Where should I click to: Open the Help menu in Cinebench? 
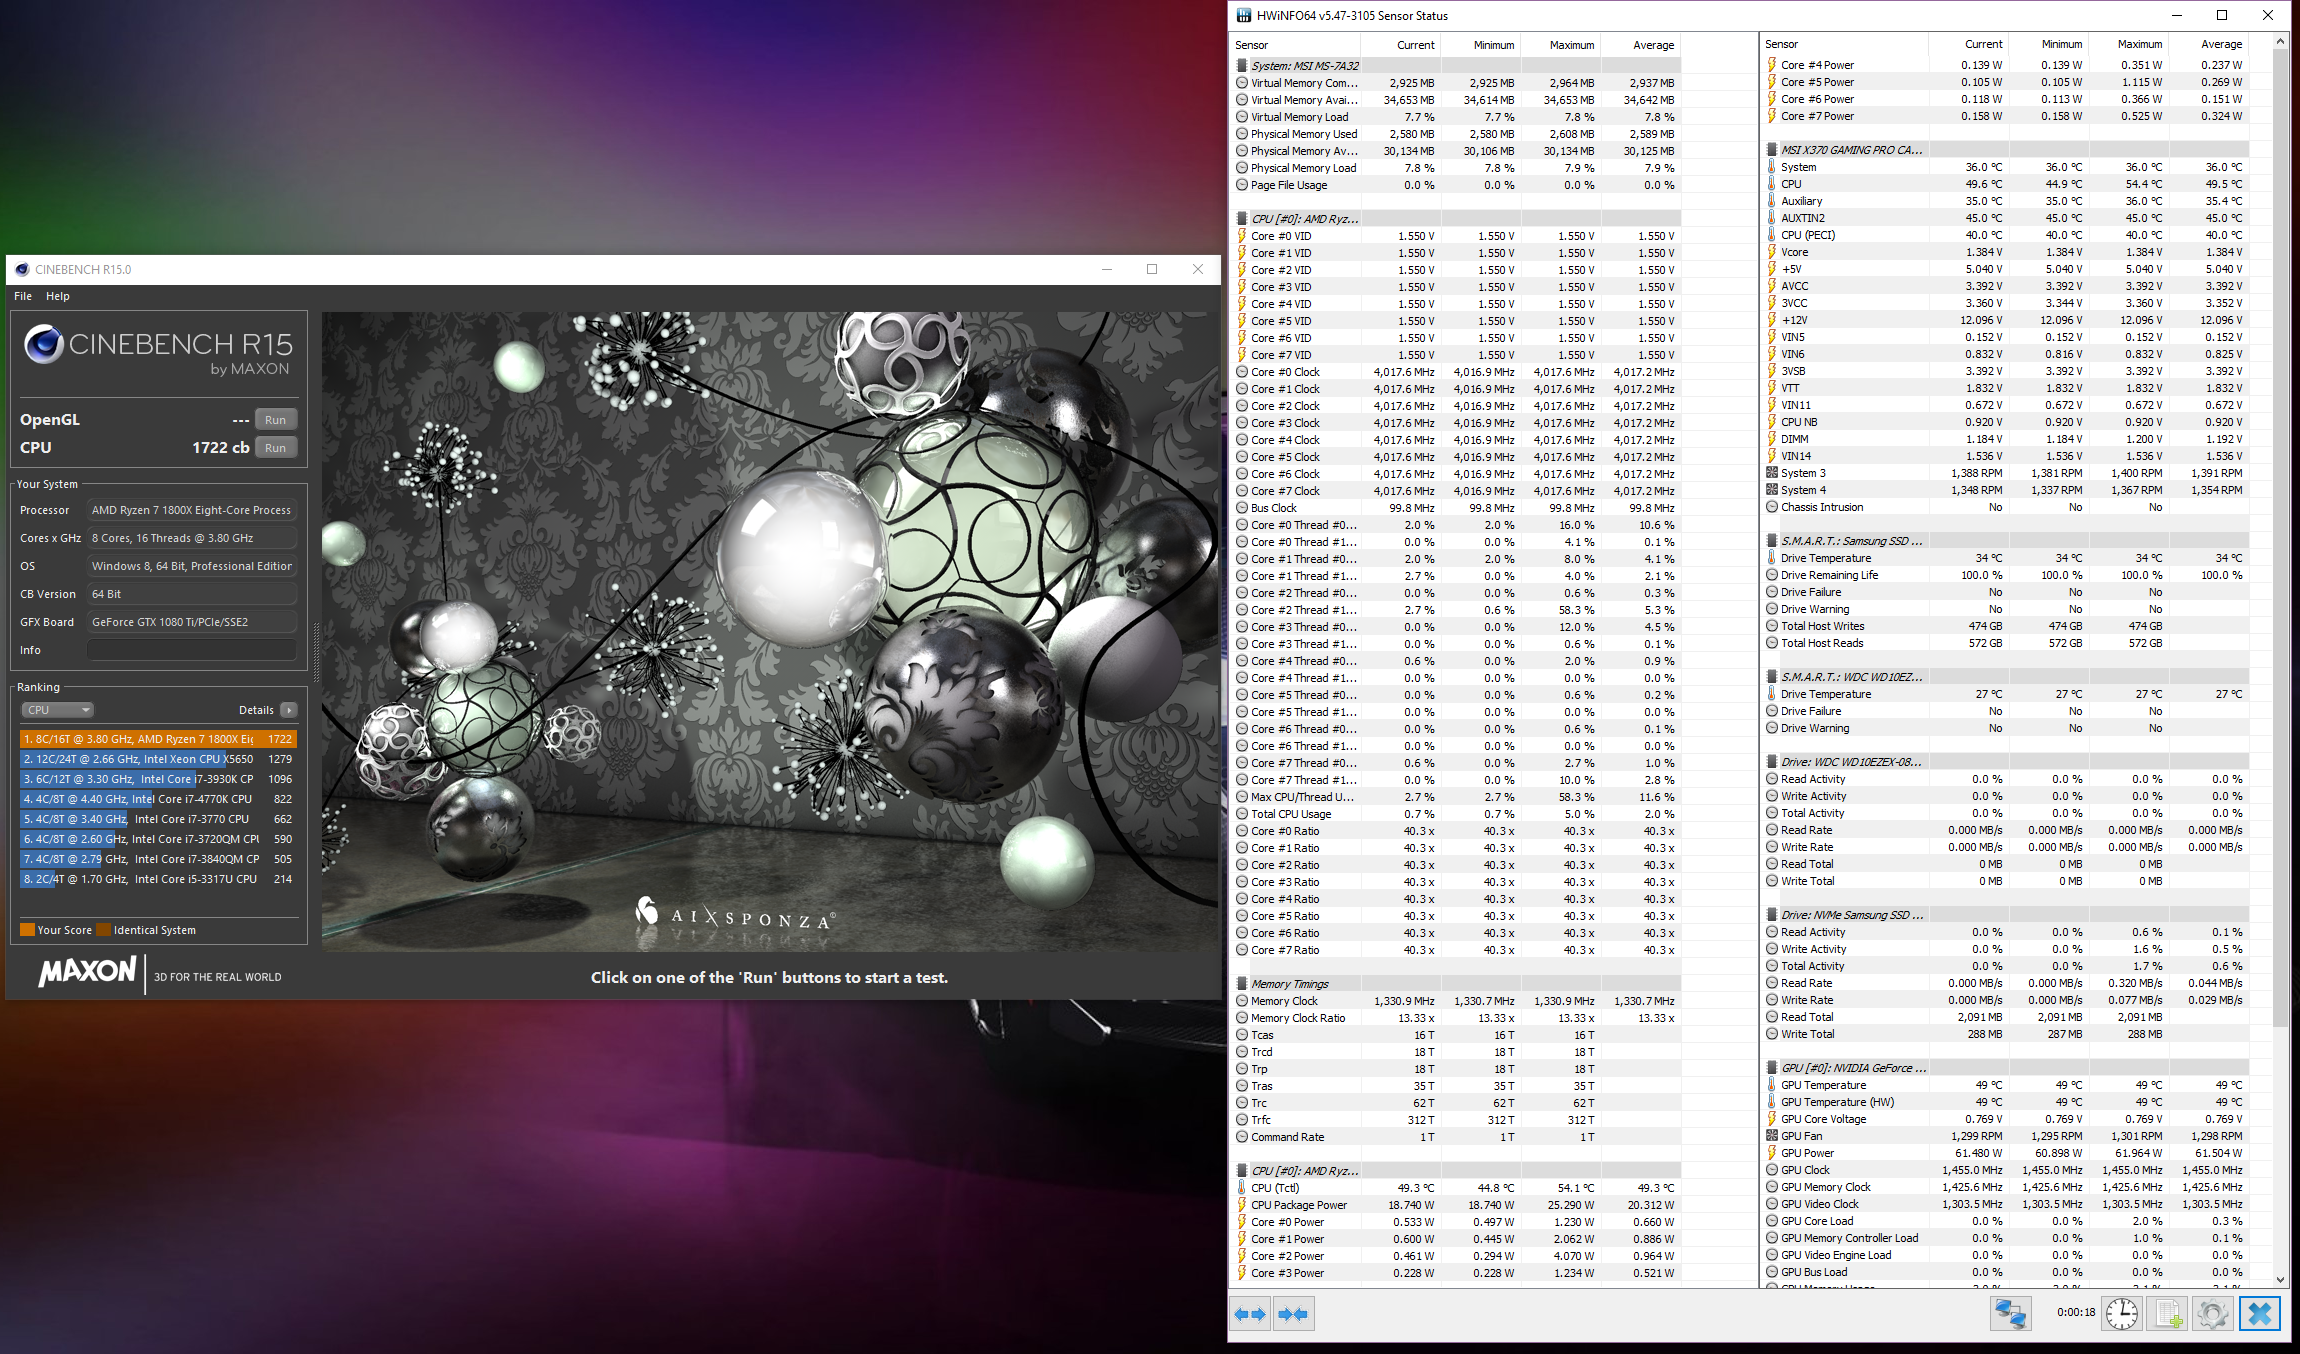pos(58,296)
